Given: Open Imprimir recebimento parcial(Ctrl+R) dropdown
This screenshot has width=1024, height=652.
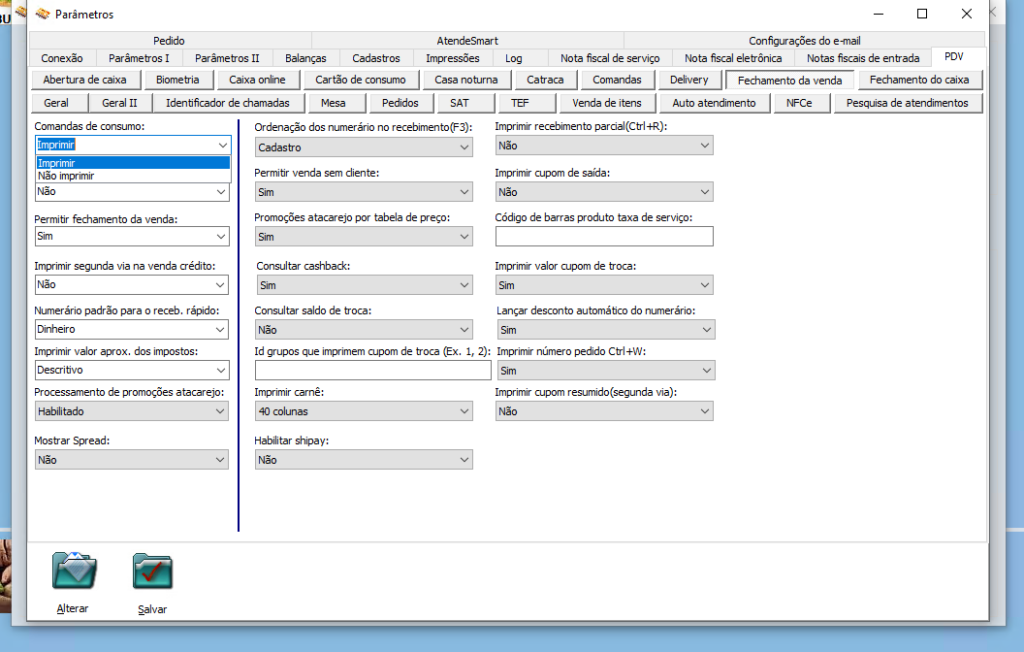Looking at the screenshot, I should pos(604,146).
